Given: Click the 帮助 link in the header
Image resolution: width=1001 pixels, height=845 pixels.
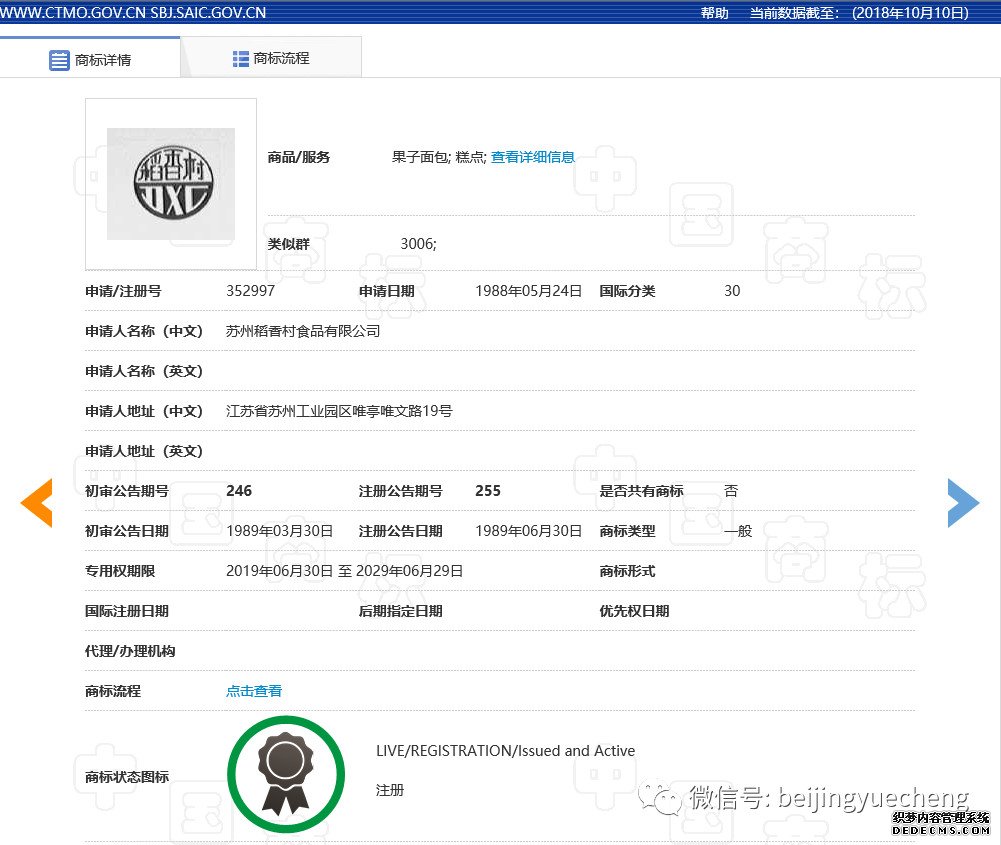Looking at the screenshot, I should coord(714,13).
